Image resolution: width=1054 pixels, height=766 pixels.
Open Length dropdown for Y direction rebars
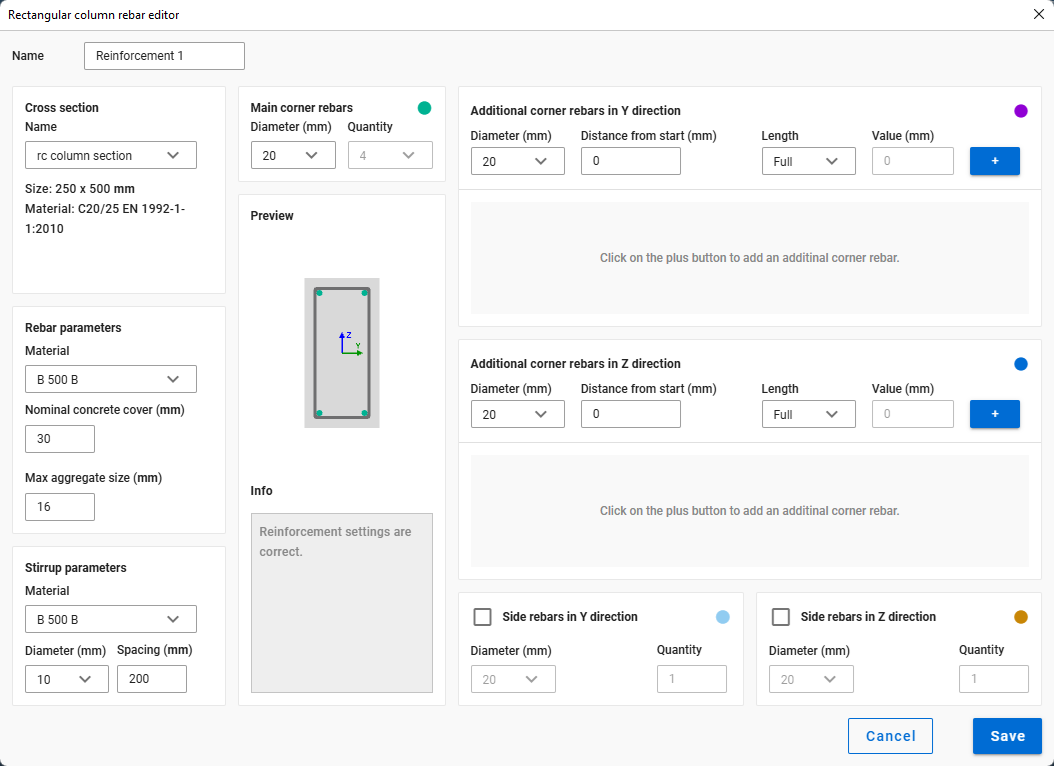(807, 161)
